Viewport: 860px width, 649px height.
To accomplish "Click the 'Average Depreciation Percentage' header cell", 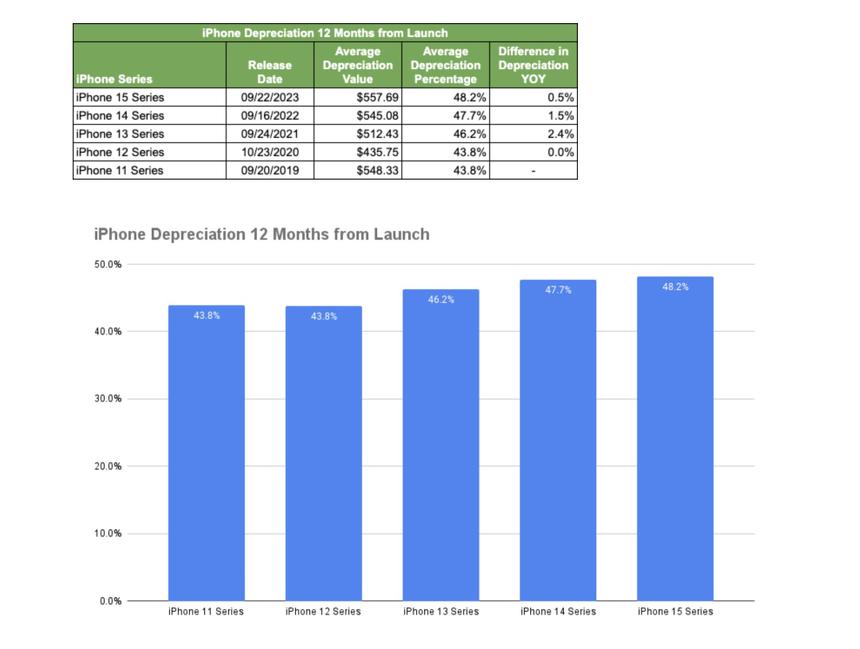I will pyautogui.click(x=445, y=65).
